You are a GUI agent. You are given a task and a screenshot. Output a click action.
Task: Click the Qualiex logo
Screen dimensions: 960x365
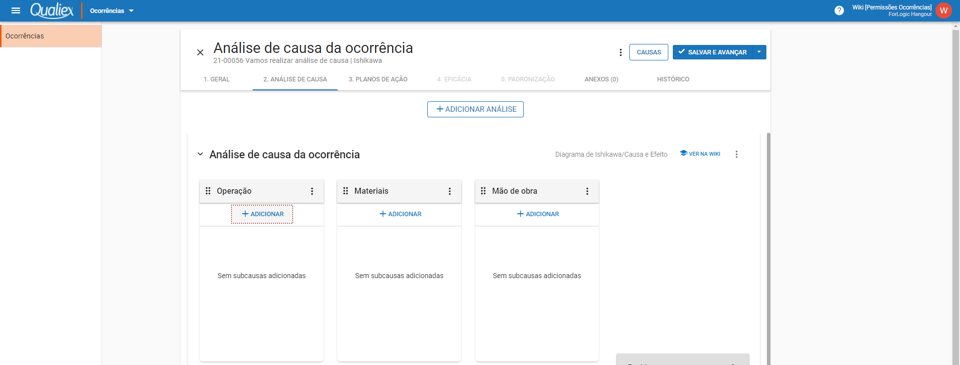pyautogui.click(x=52, y=10)
